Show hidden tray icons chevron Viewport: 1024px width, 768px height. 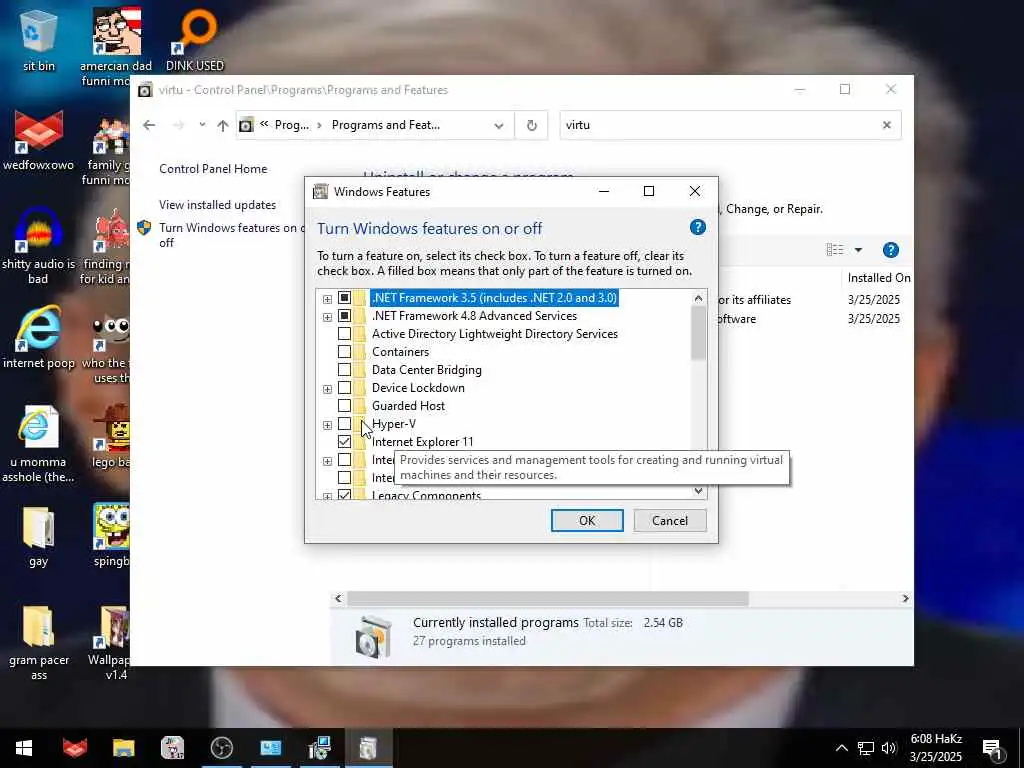[842, 748]
